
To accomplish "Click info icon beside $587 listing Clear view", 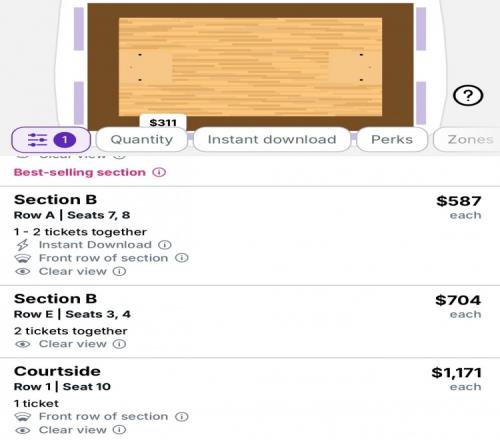I will click(119, 271).
